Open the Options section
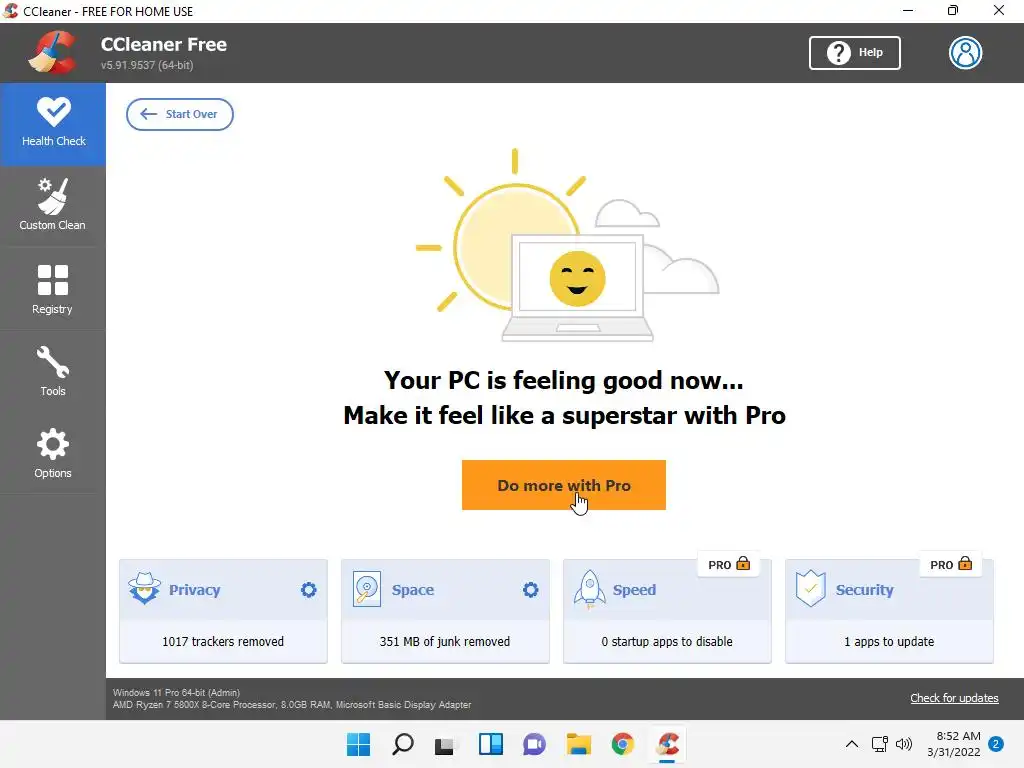The width and height of the screenshot is (1024, 768). (x=53, y=453)
